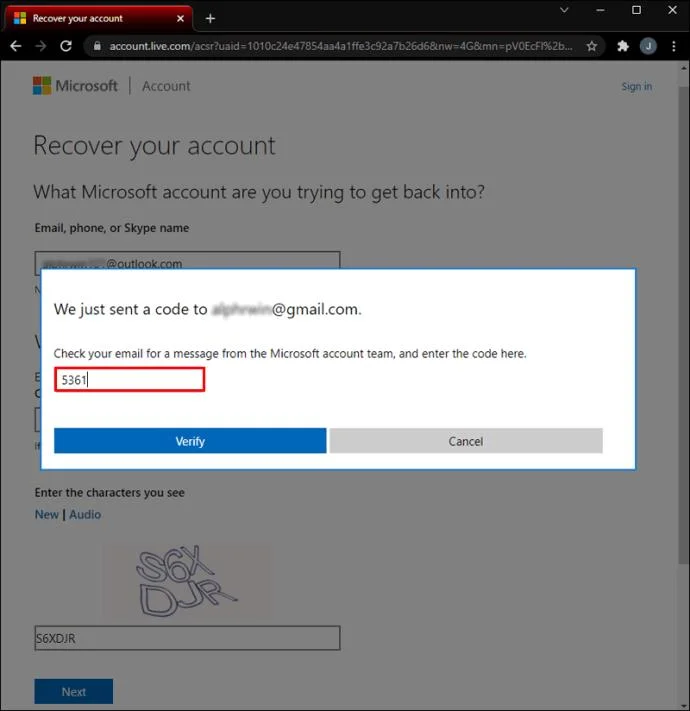The height and width of the screenshot is (711, 690).
Task: Open the tab search chevron
Action: 564,10
